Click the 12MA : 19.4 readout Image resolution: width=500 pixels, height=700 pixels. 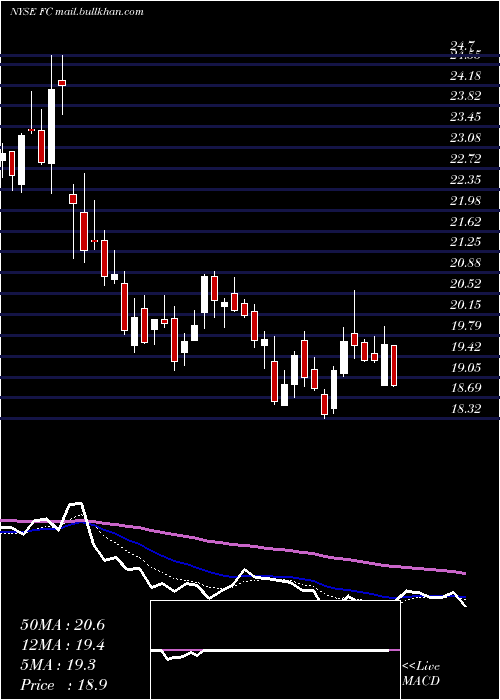(x=62, y=645)
